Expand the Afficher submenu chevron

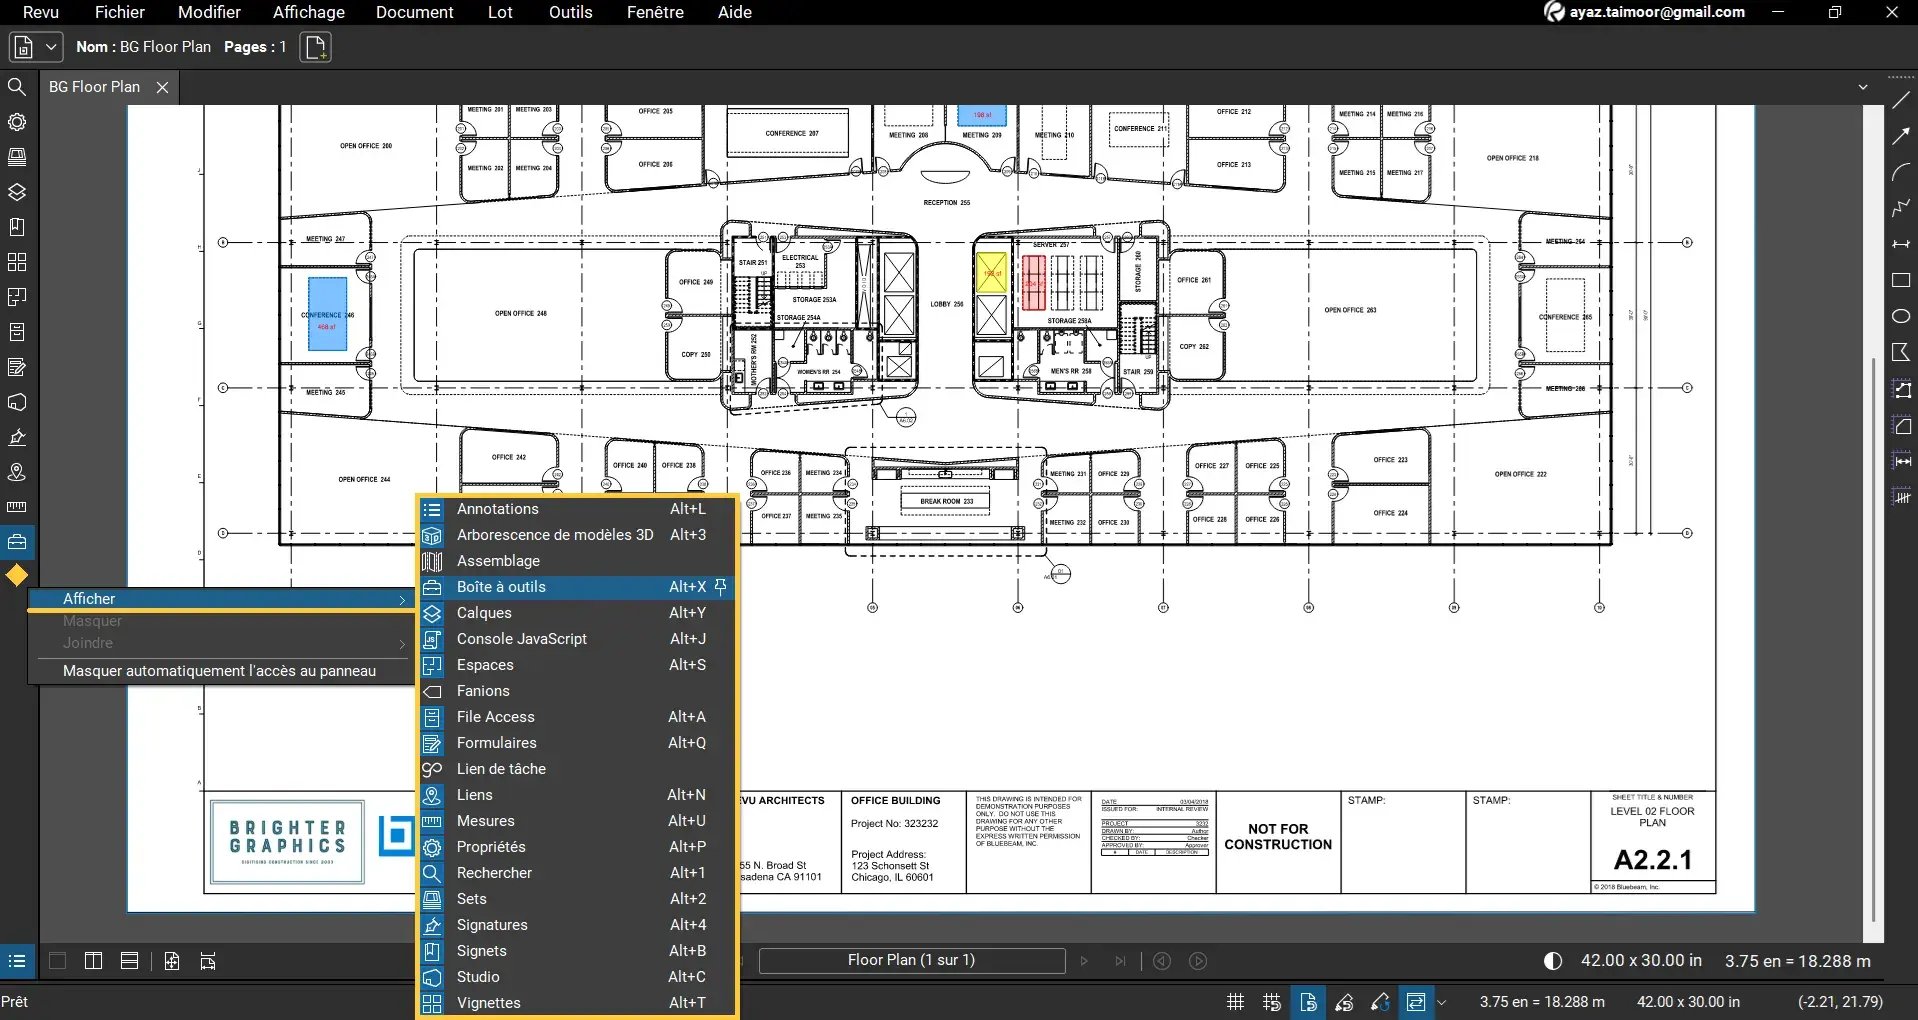(401, 598)
